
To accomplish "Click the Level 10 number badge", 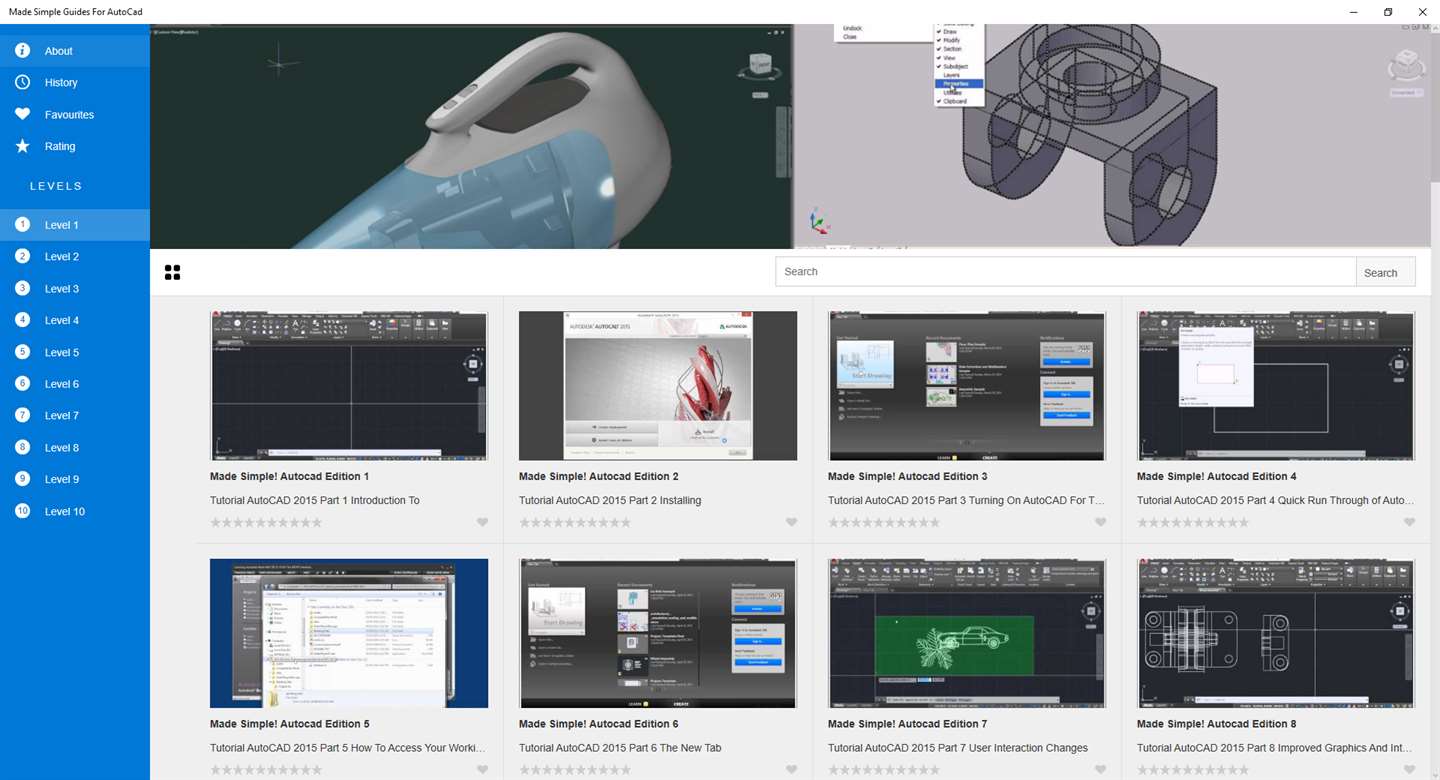I will 22,511.
